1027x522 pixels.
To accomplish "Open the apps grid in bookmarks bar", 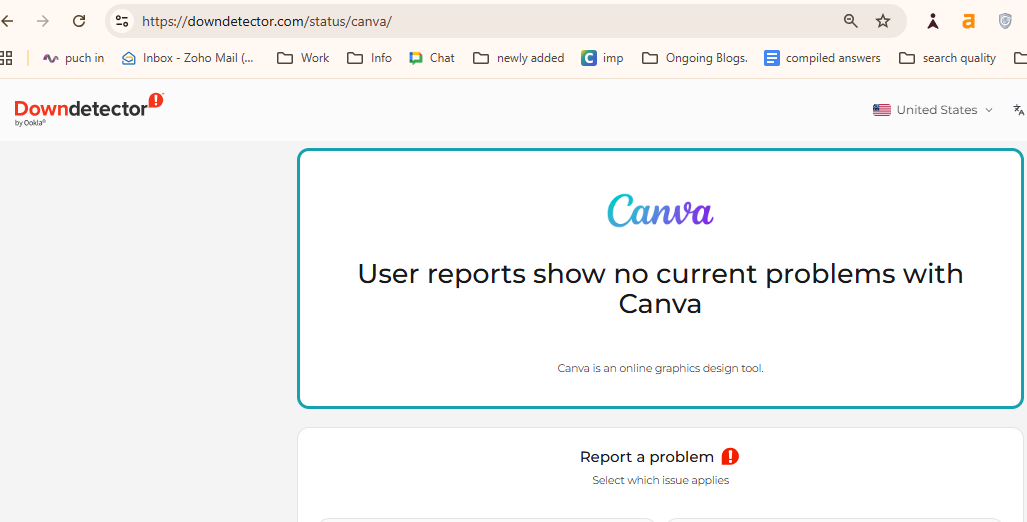I will pyautogui.click(x=7, y=58).
